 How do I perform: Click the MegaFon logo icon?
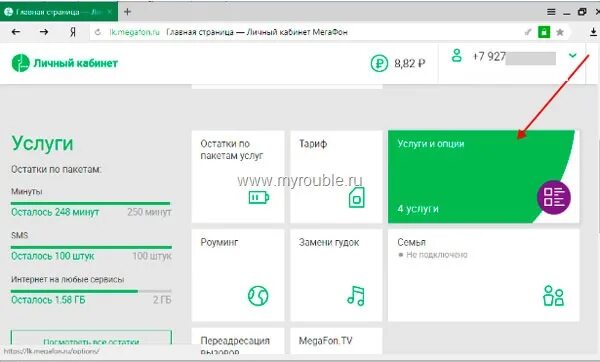(21, 63)
